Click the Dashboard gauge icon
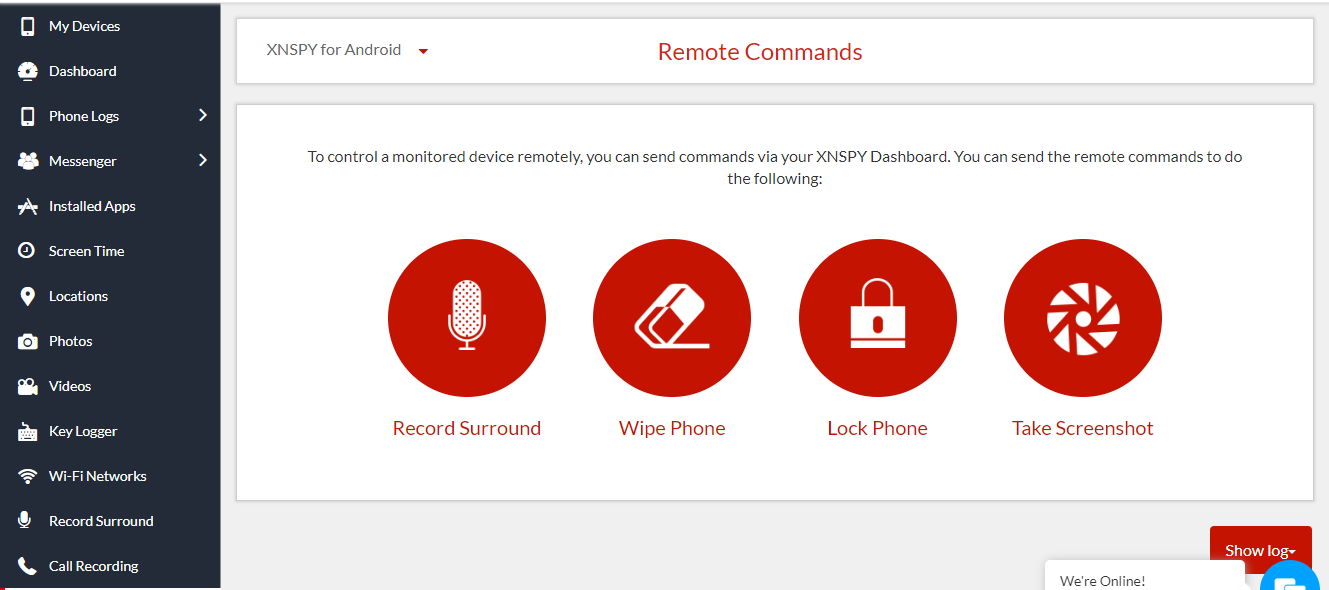 tap(28, 71)
